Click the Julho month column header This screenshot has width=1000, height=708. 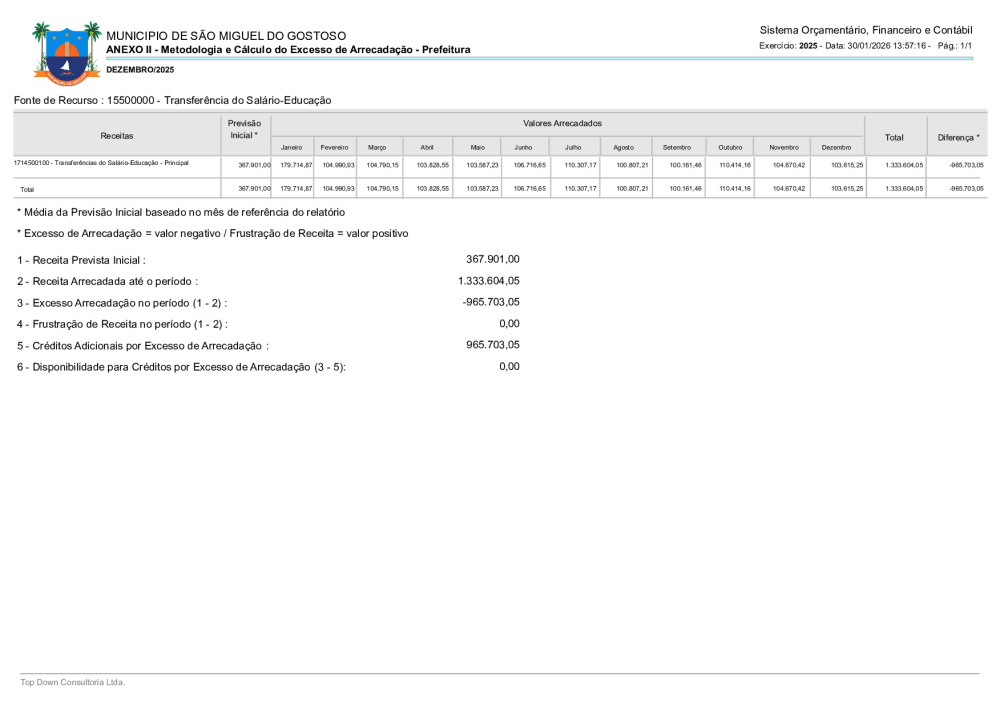[x=573, y=147]
